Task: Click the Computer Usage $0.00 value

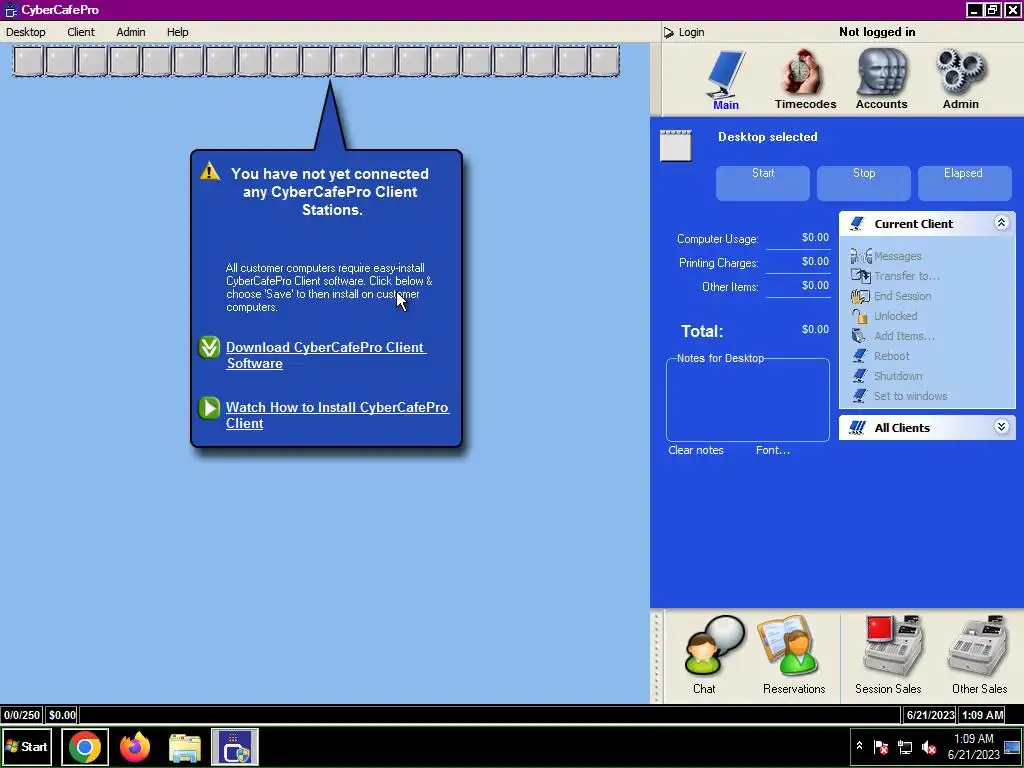Action: [x=815, y=238]
